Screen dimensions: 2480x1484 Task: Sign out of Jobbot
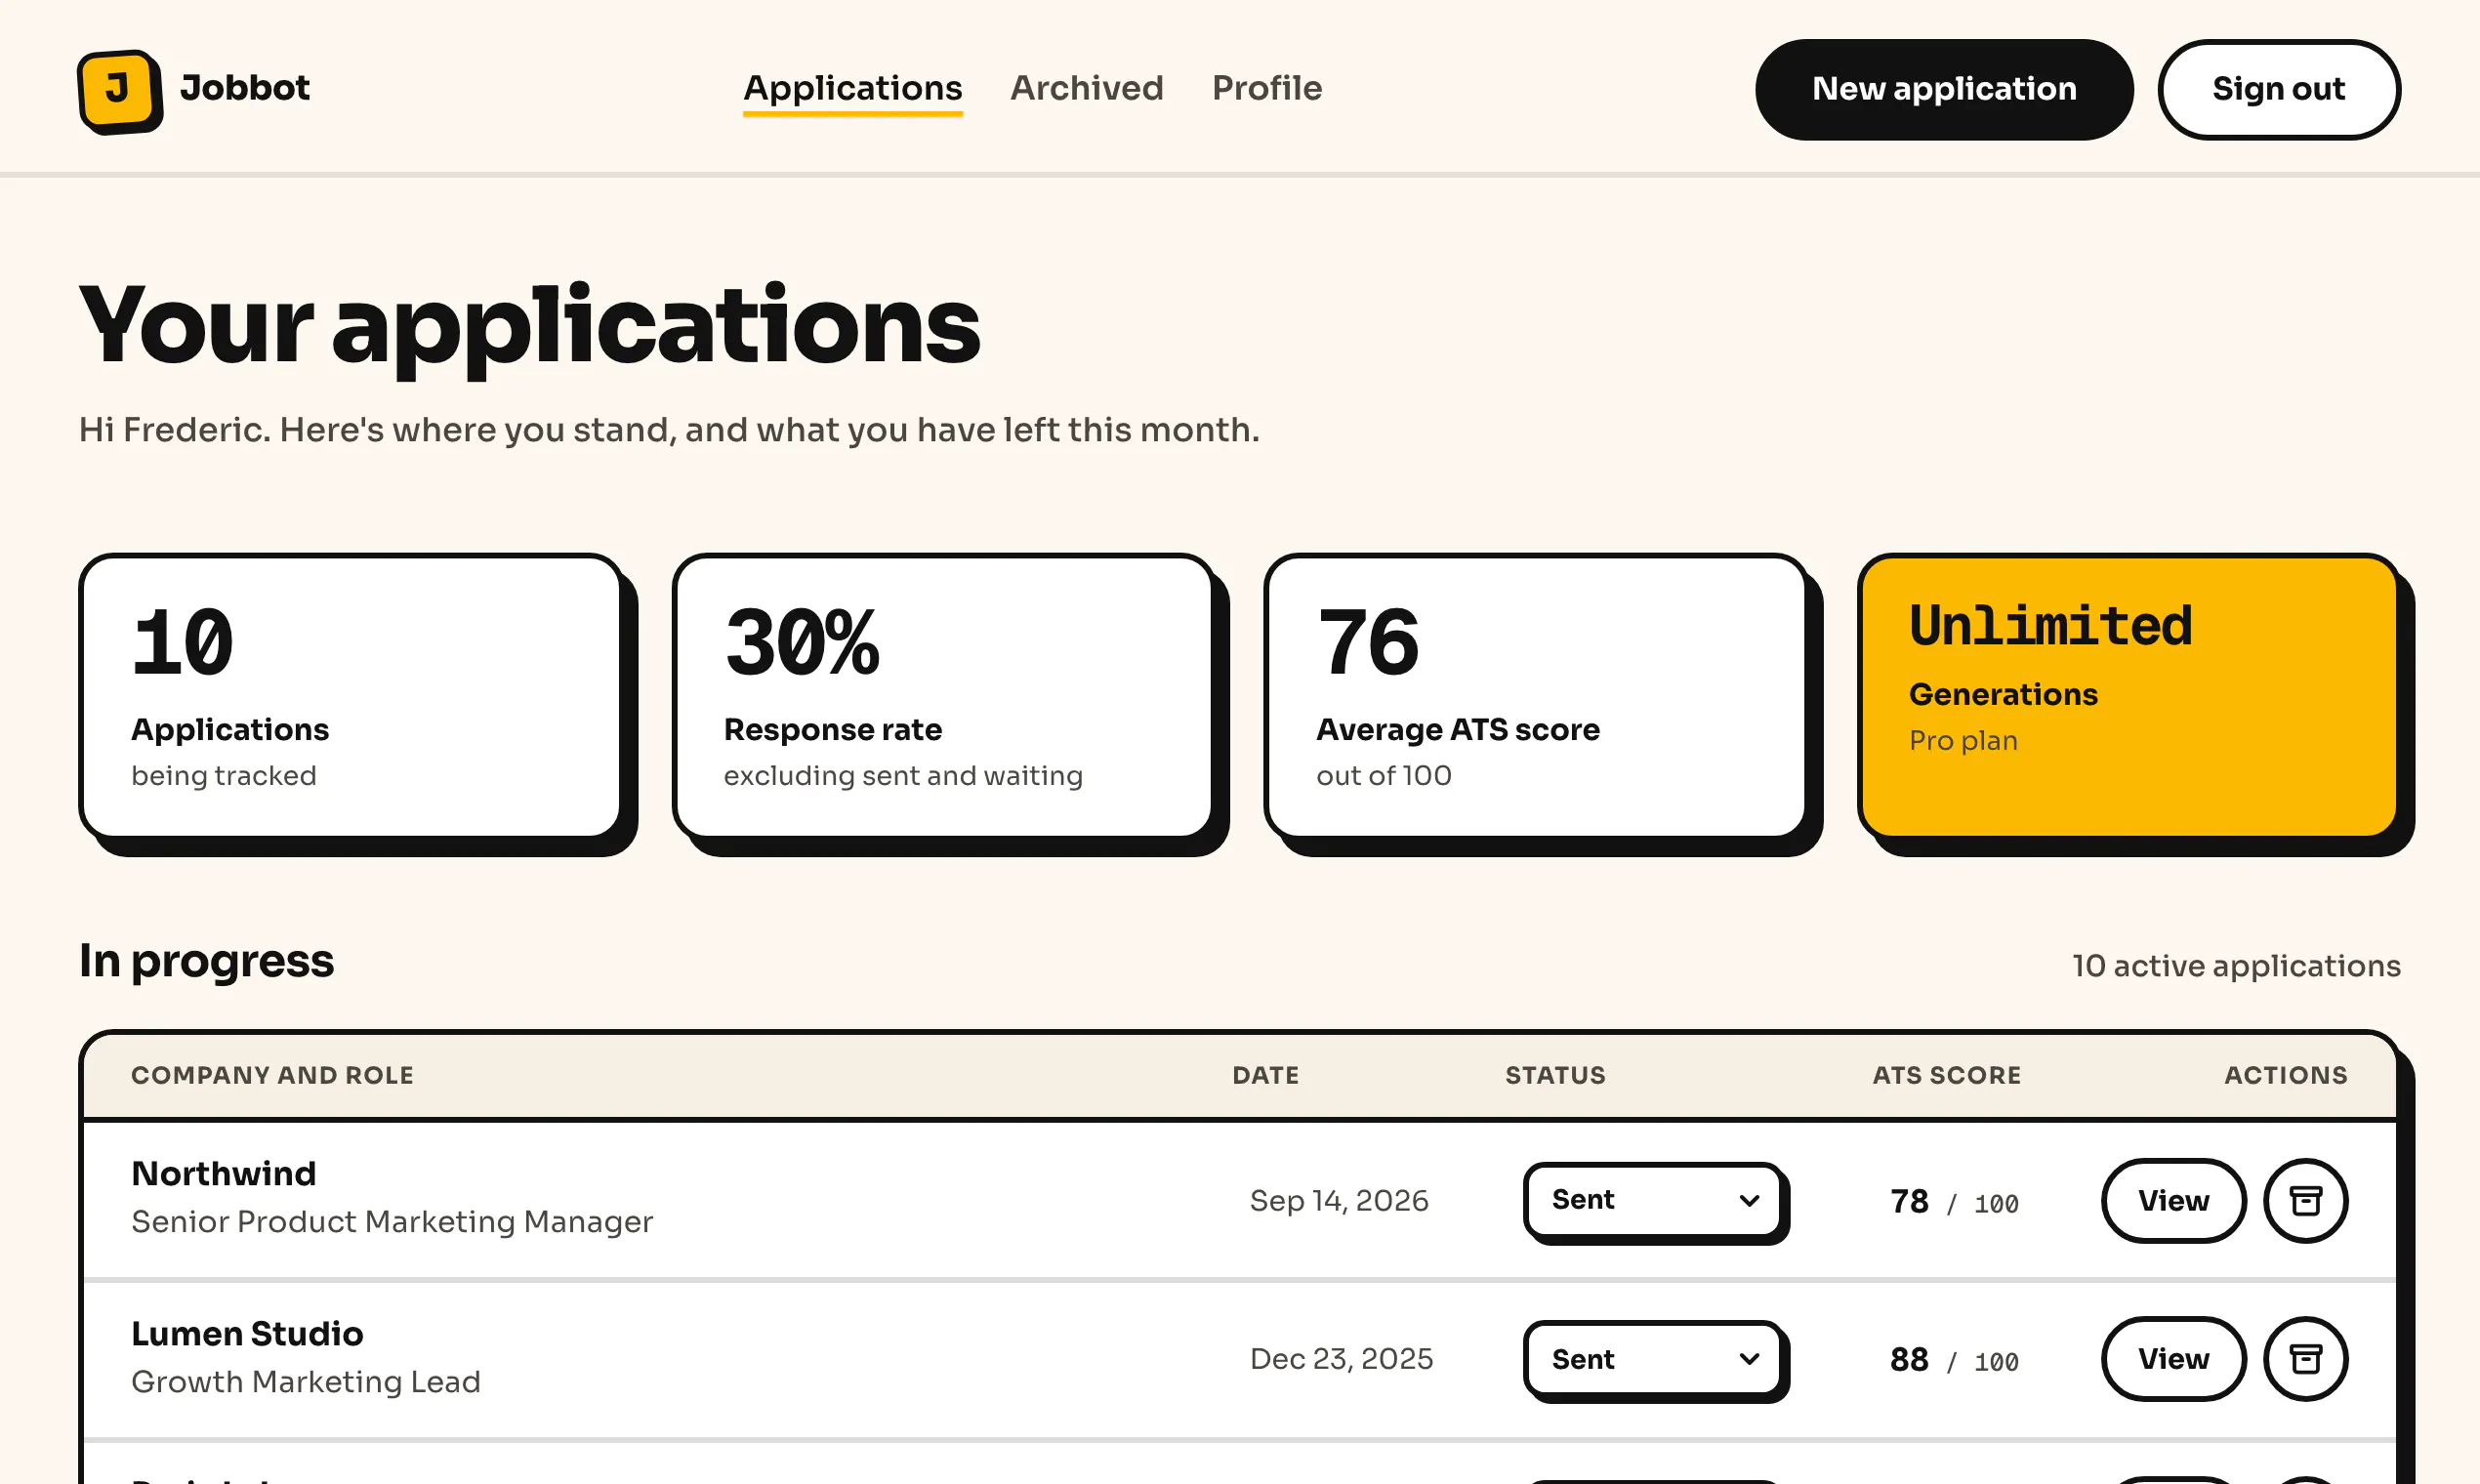[x=2278, y=89]
